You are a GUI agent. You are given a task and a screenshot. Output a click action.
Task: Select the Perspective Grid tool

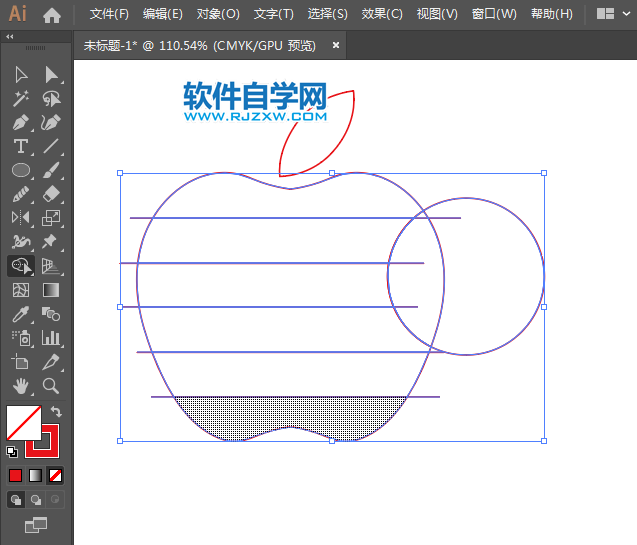click(x=51, y=266)
